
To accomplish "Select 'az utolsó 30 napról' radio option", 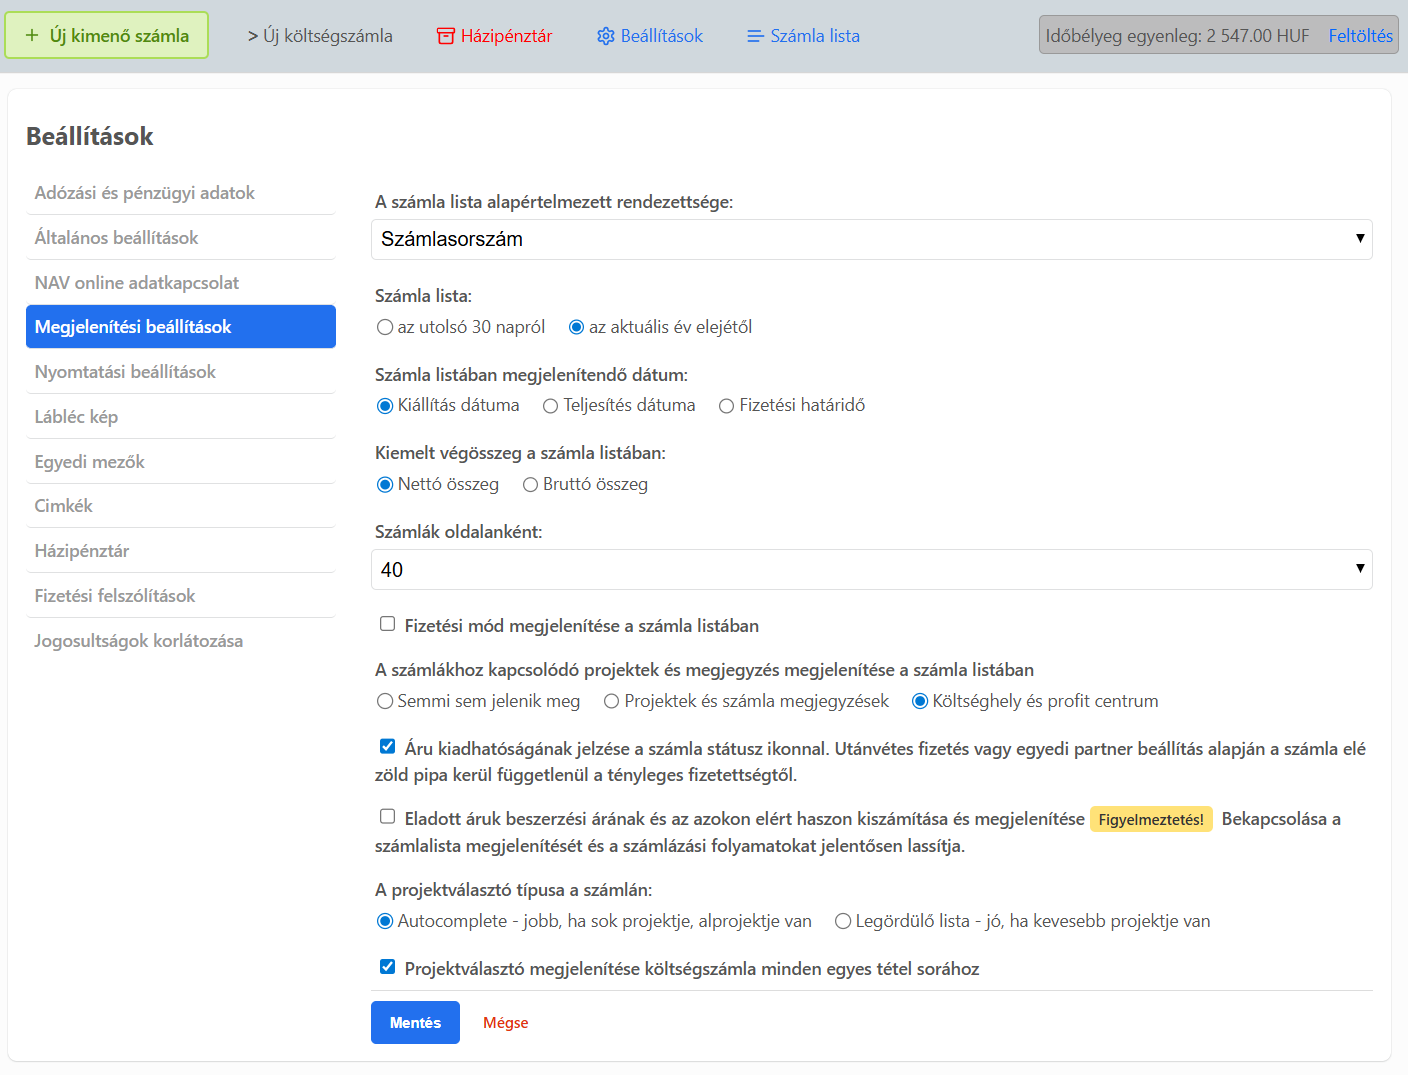I will (385, 327).
